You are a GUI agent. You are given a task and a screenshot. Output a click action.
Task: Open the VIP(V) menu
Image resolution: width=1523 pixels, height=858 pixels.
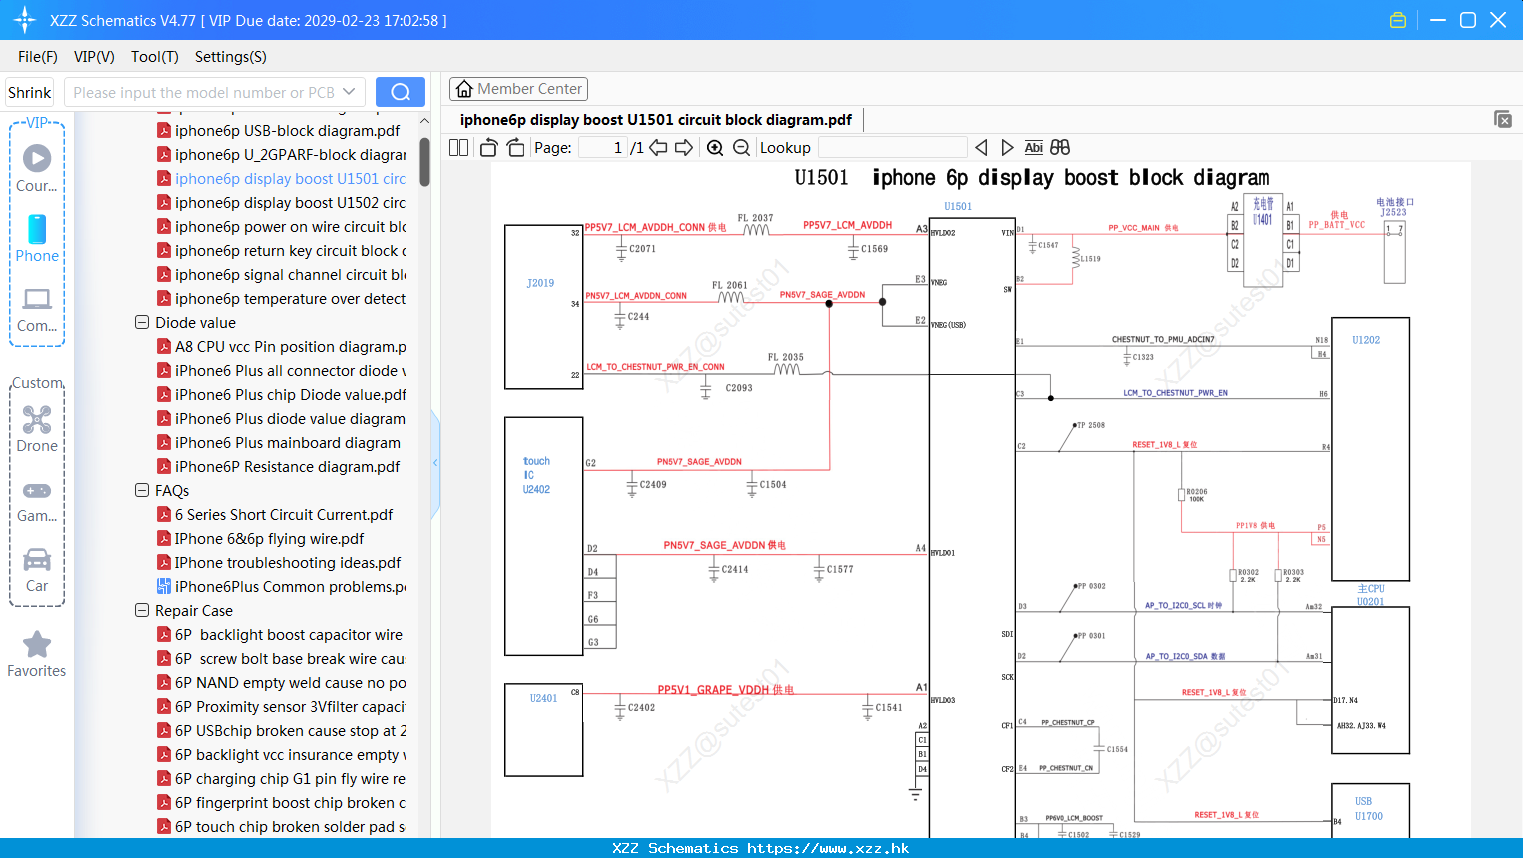[x=94, y=57]
